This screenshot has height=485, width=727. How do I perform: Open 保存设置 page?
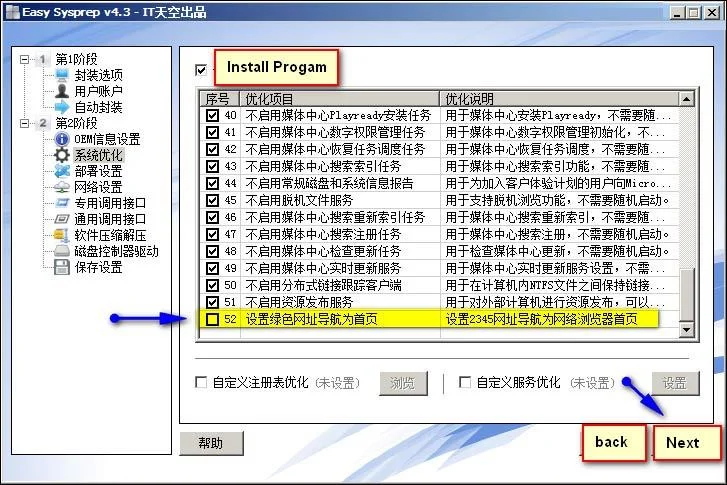tap(99, 267)
